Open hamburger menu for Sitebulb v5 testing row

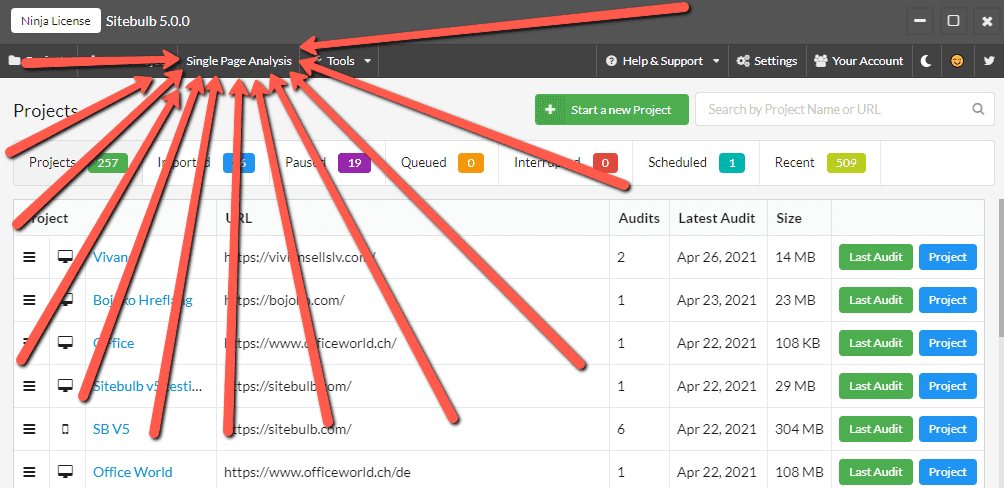pos(29,386)
